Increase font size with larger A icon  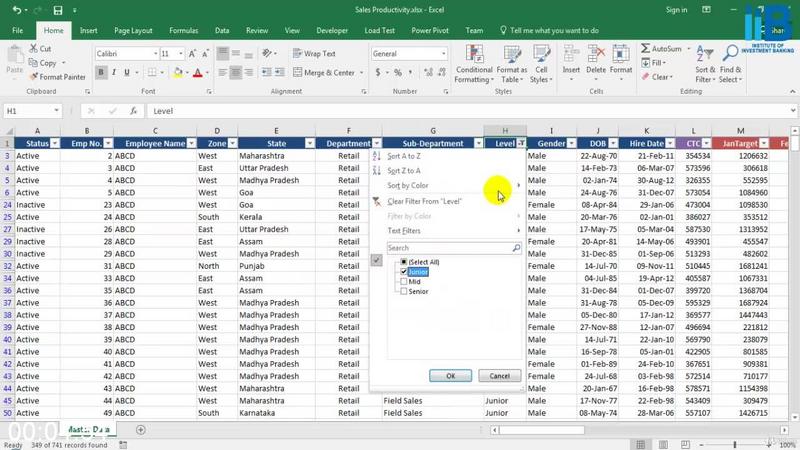tap(192, 54)
